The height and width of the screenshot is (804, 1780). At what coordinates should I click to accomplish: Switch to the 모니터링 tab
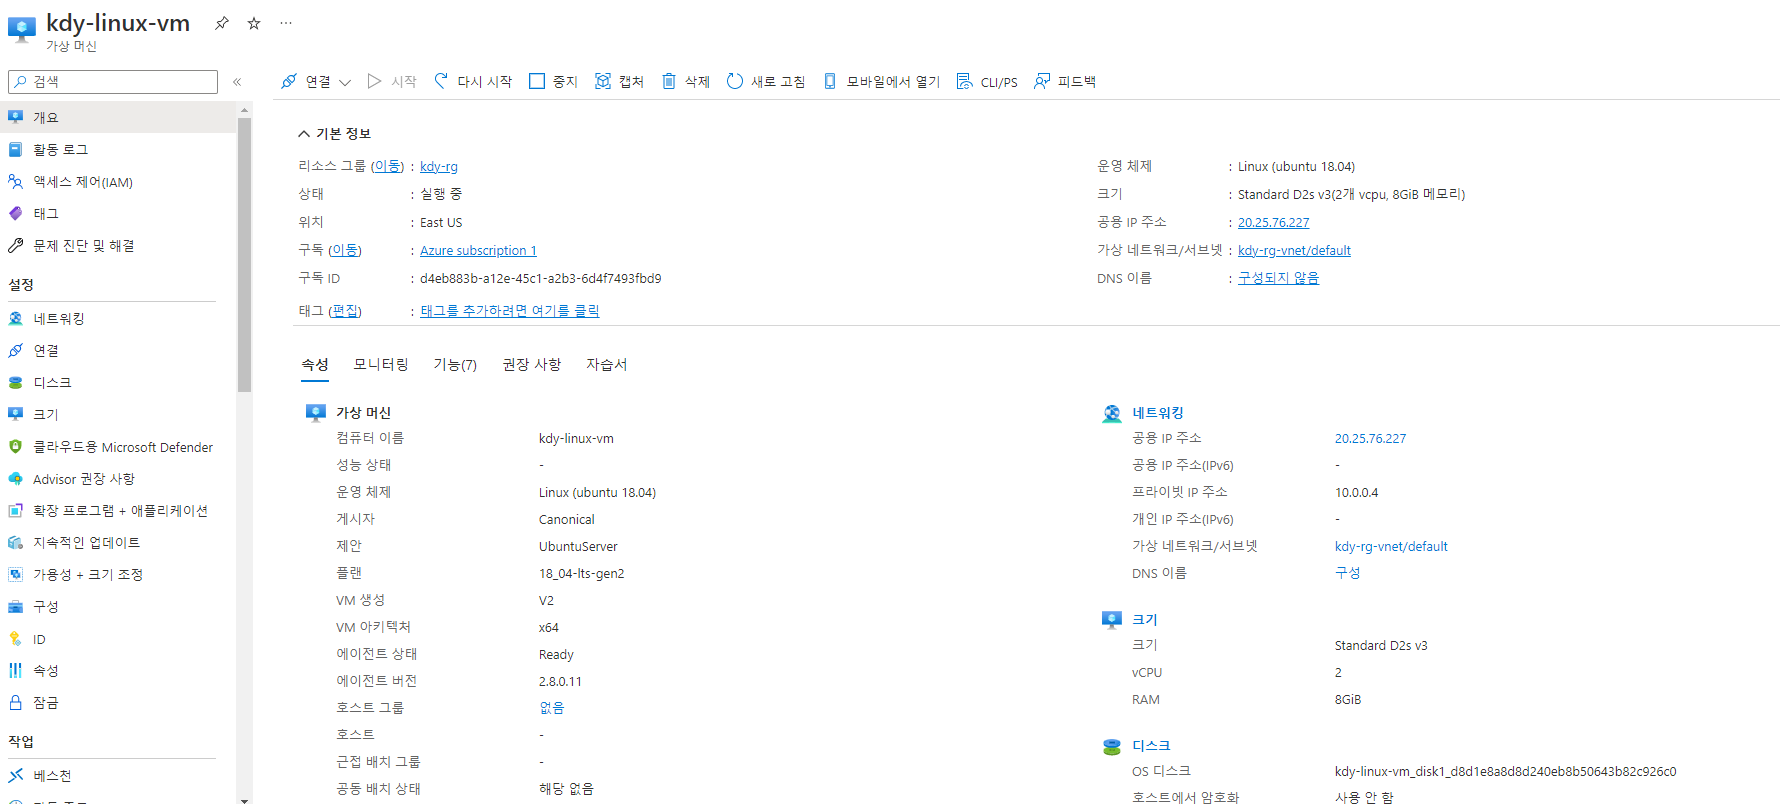(381, 365)
